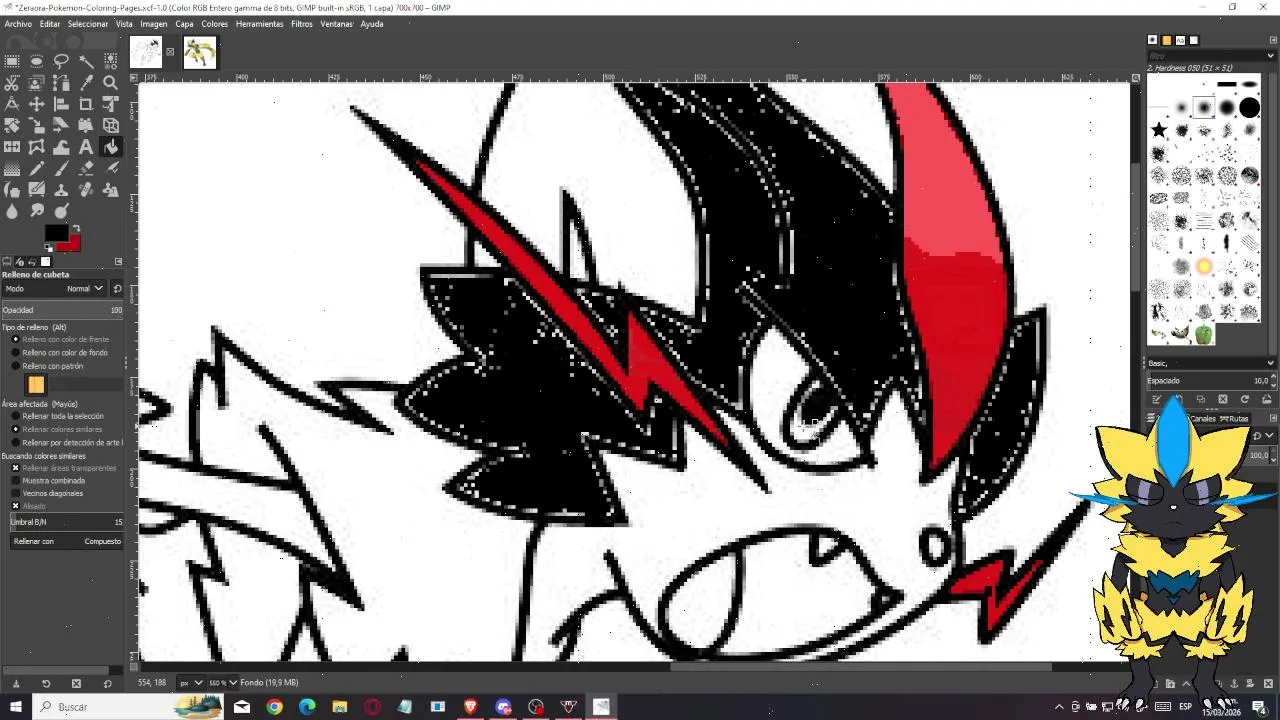Open the Herramientas menu
This screenshot has width=1280, height=720.
click(x=260, y=24)
